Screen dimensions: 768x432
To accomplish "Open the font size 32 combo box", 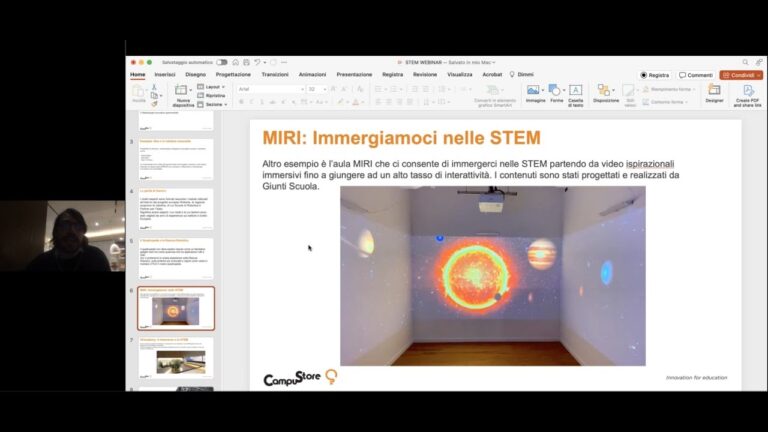I will click(x=316, y=89).
